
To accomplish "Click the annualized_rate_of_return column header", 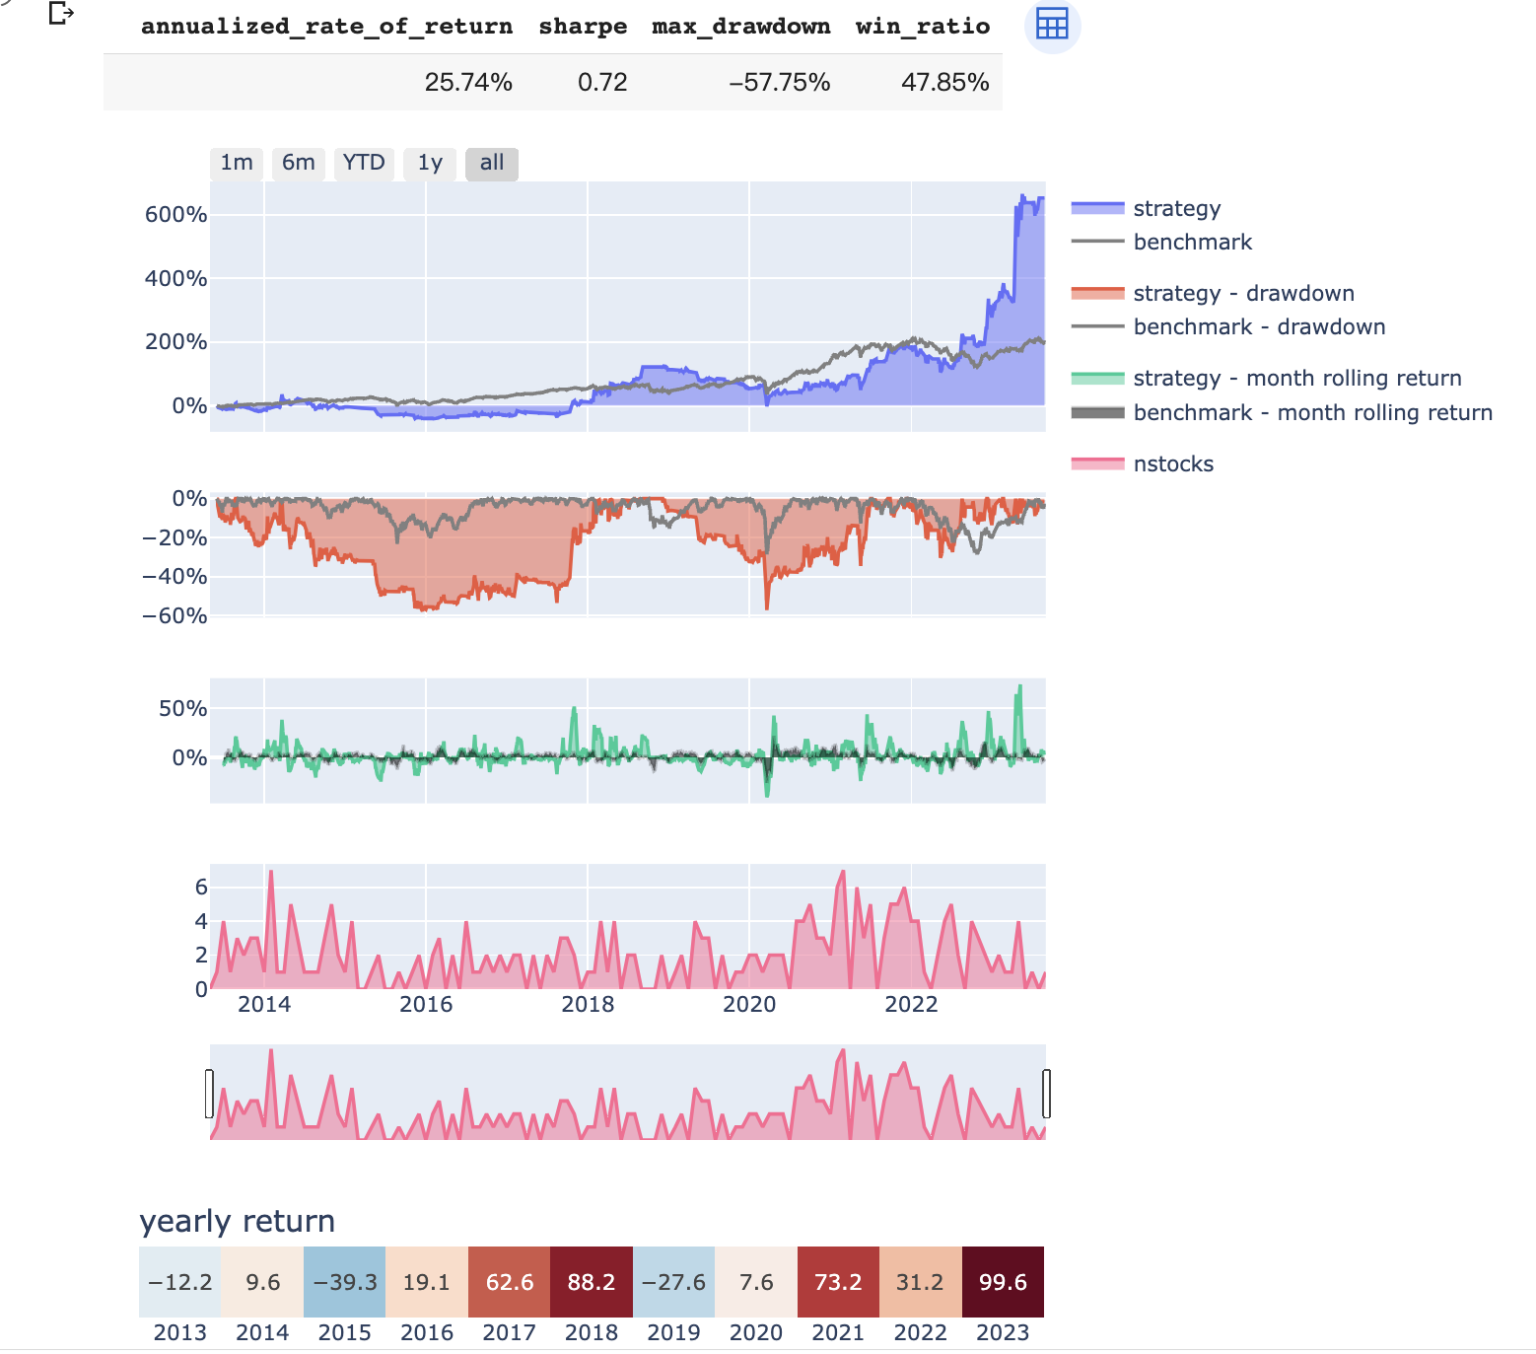I will pyautogui.click(x=326, y=27).
